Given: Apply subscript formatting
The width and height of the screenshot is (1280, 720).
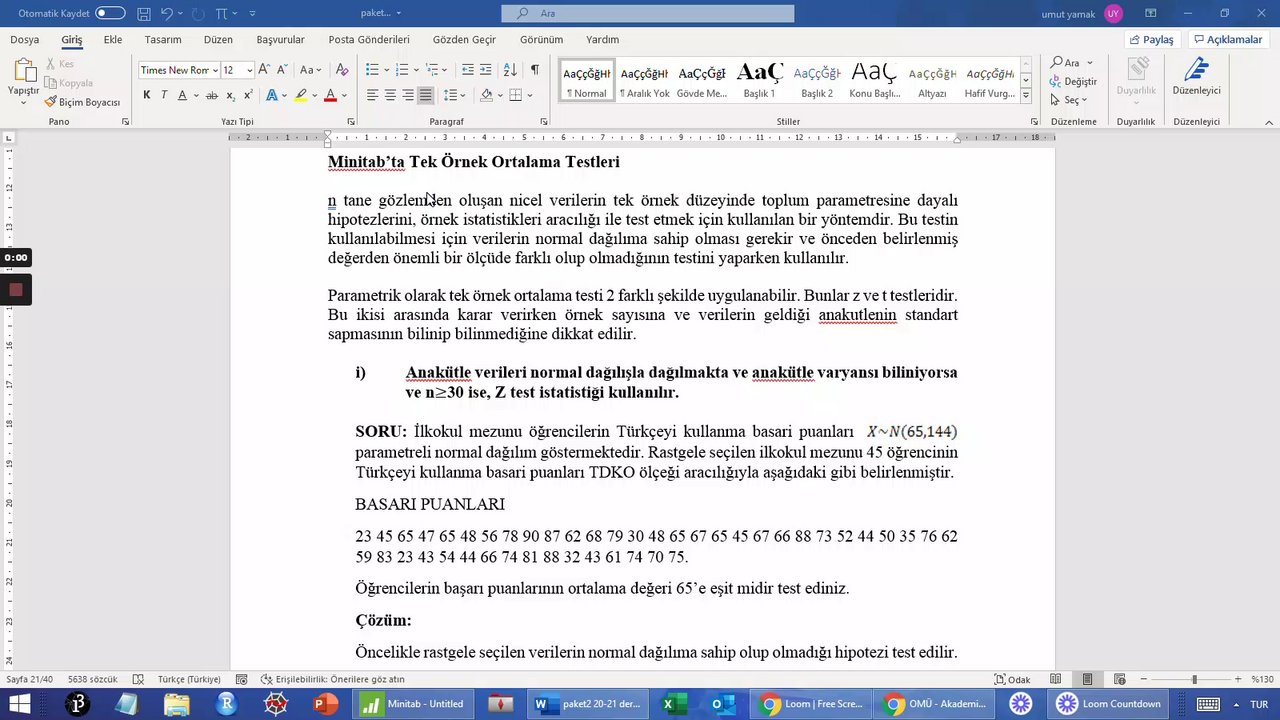Looking at the screenshot, I should click(230, 95).
